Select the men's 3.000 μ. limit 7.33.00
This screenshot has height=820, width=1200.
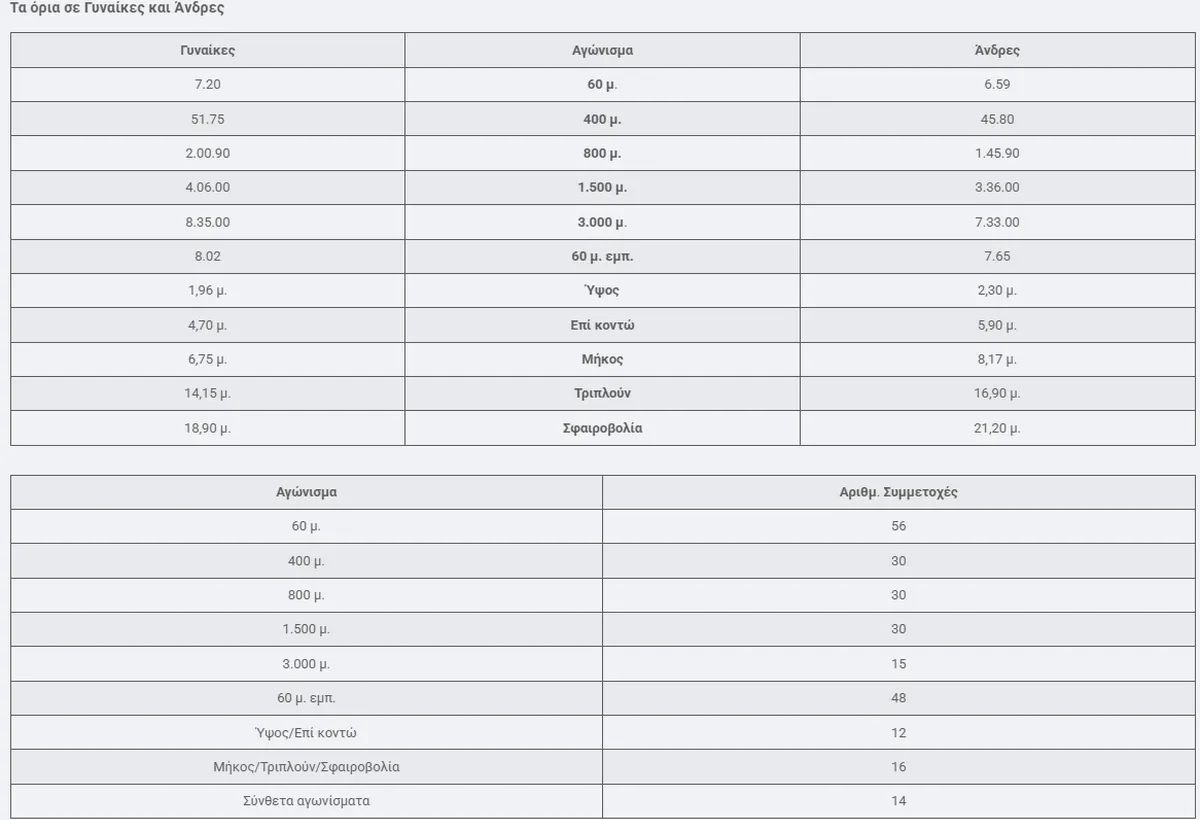[x=997, y=222]
